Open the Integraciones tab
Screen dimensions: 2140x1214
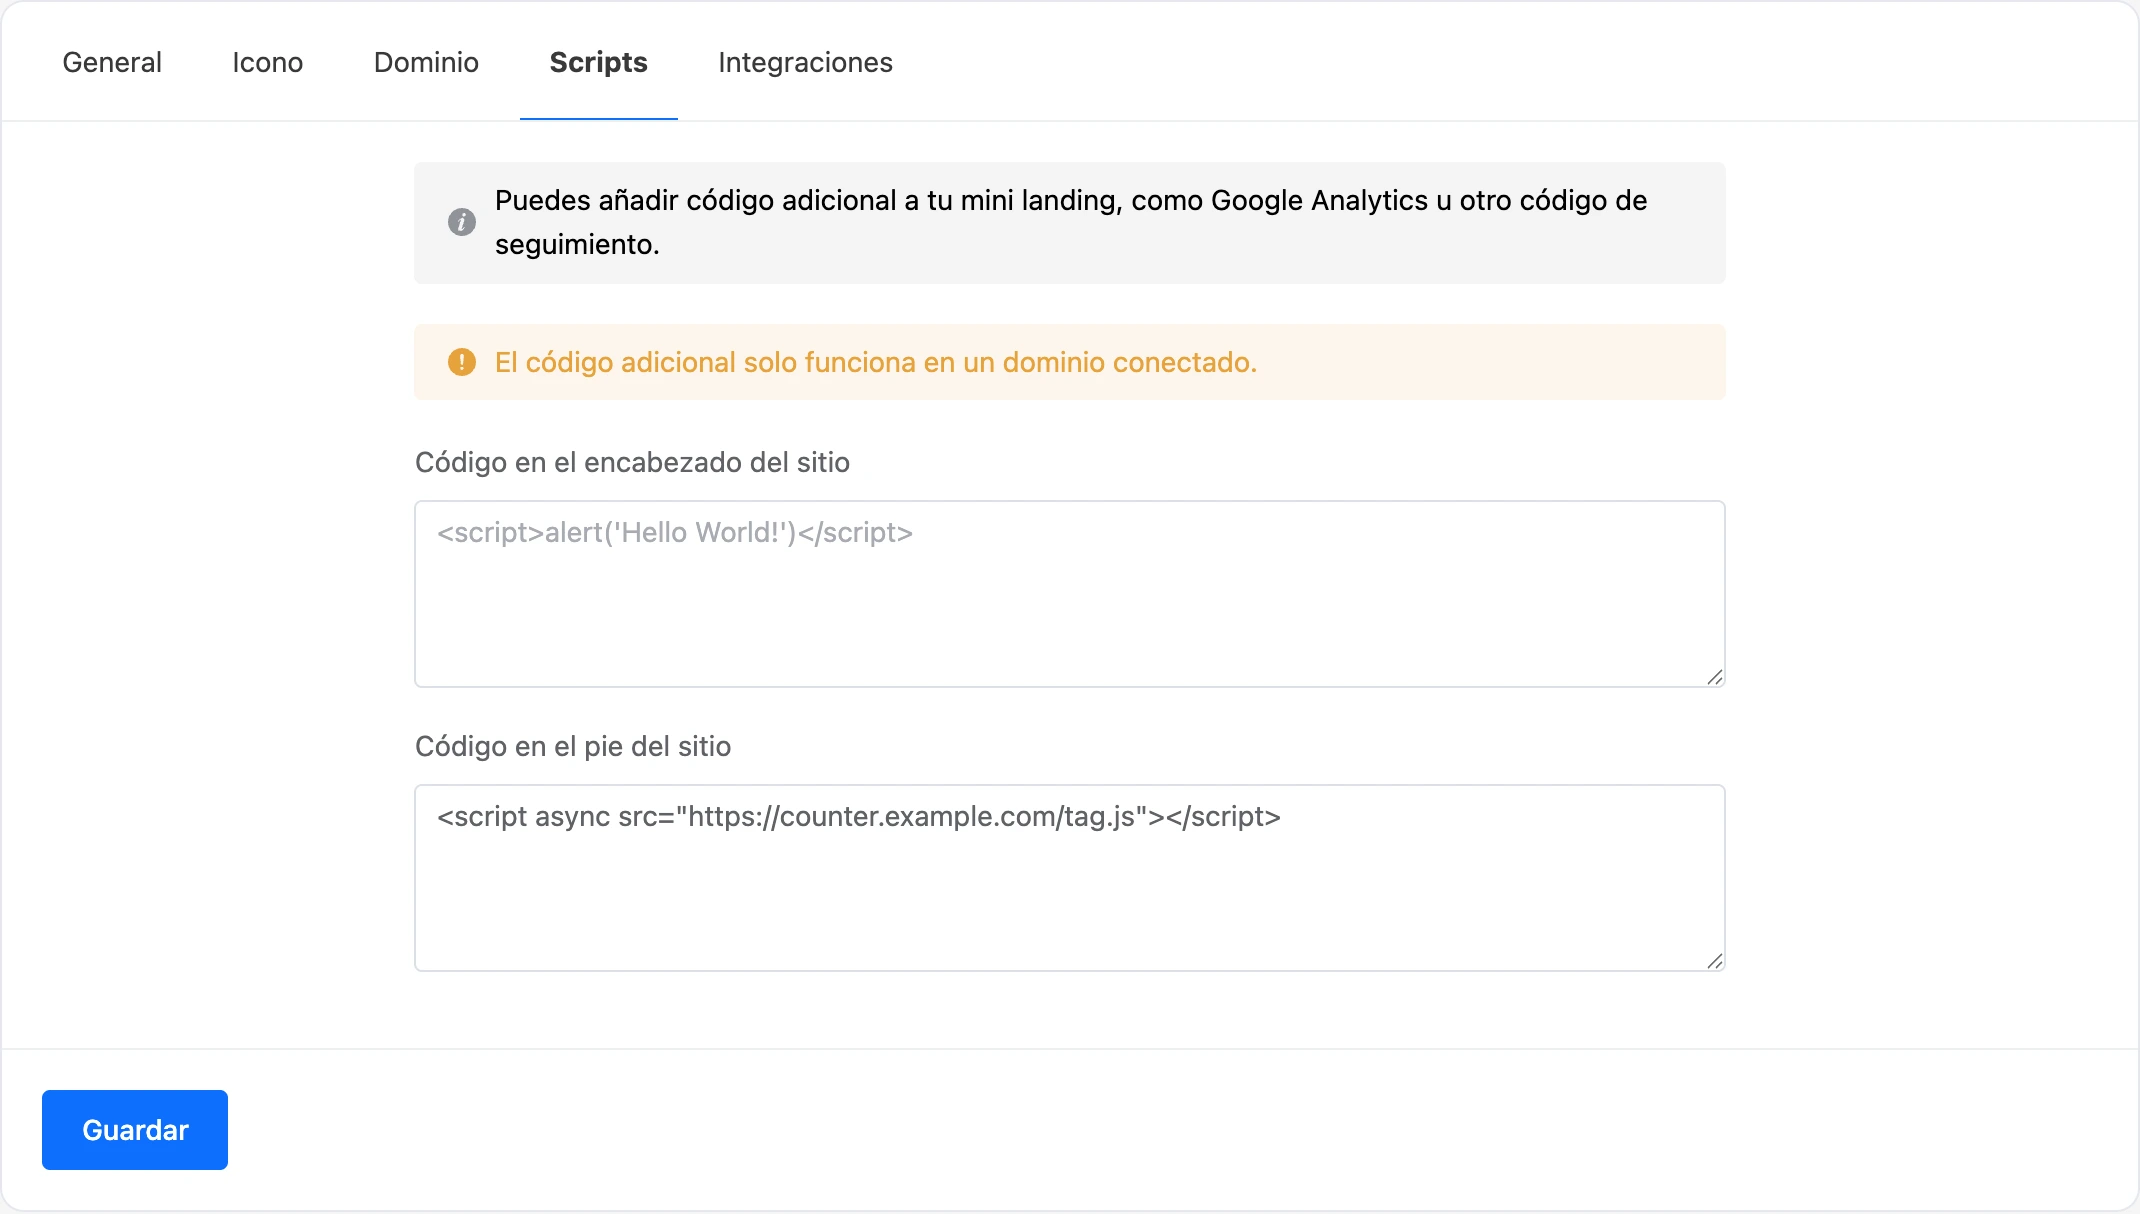coord(805,62)
